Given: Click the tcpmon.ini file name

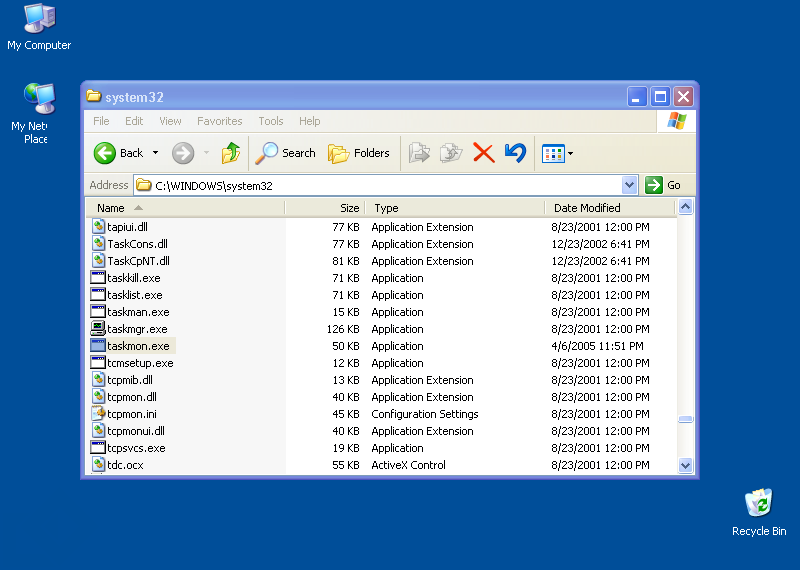Looking at the screenshot, I should (x=132, y=414).
